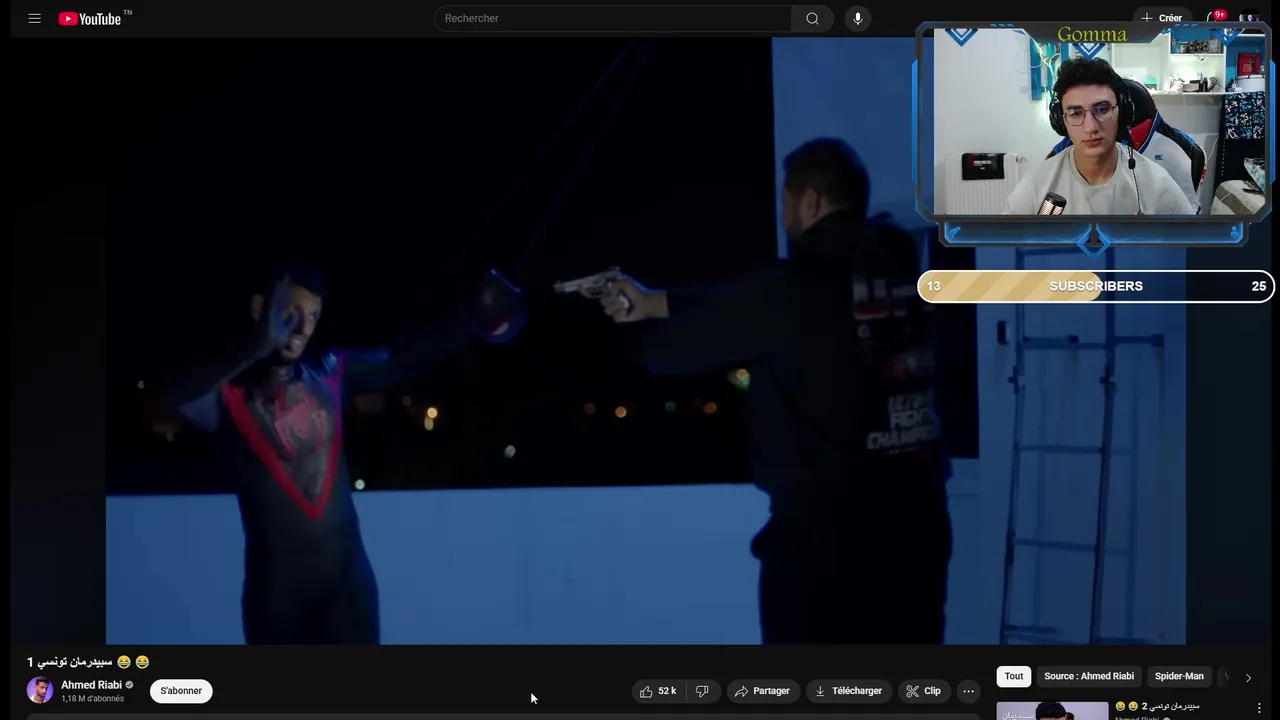
Task: Click the video title سبيدرمان تونسي 1
Action: [x=88, y=662]
